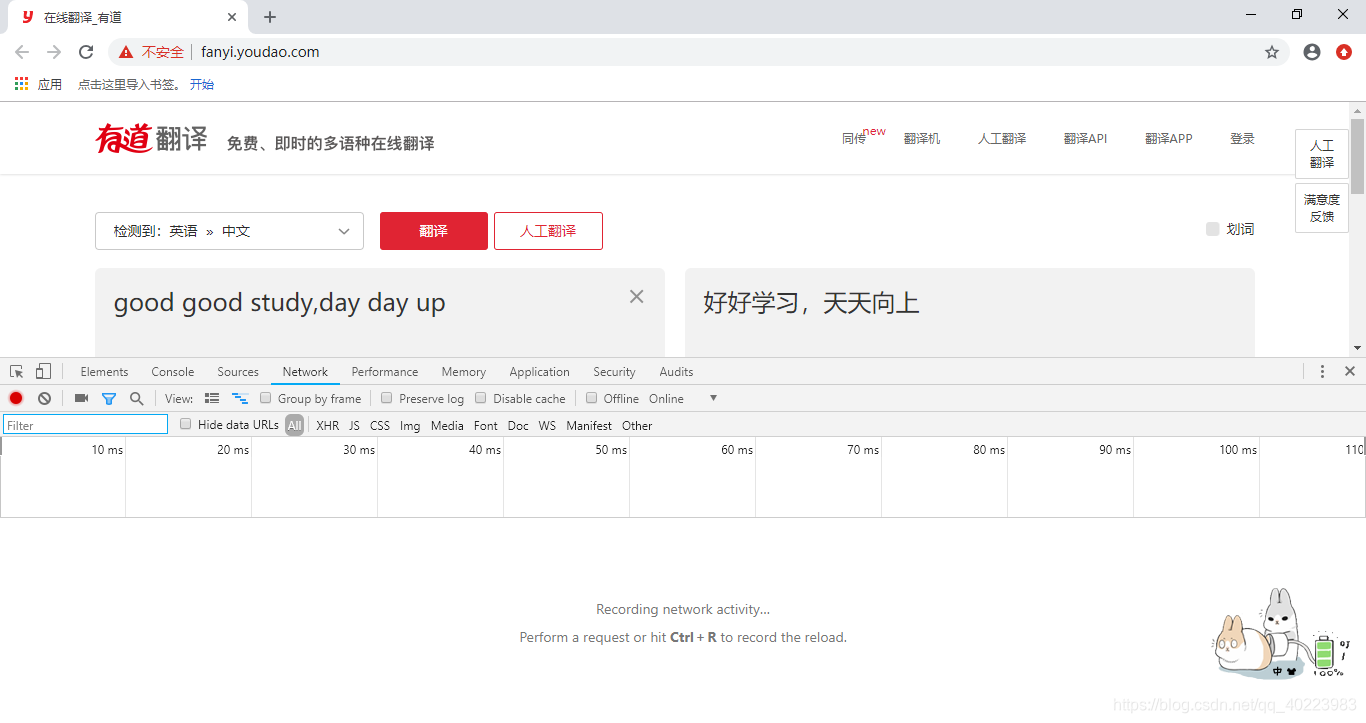This screenshot has width=1366, height=723.
Task: Open the Audits tab
Action: (x=676, y=371)
